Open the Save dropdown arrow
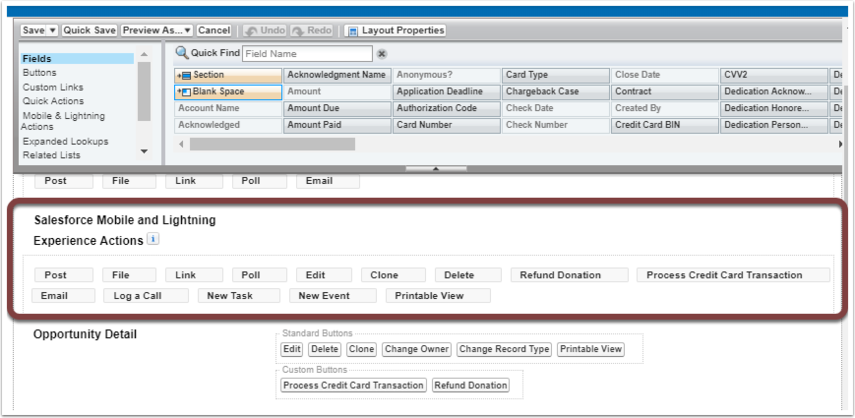 pos(53,31)
